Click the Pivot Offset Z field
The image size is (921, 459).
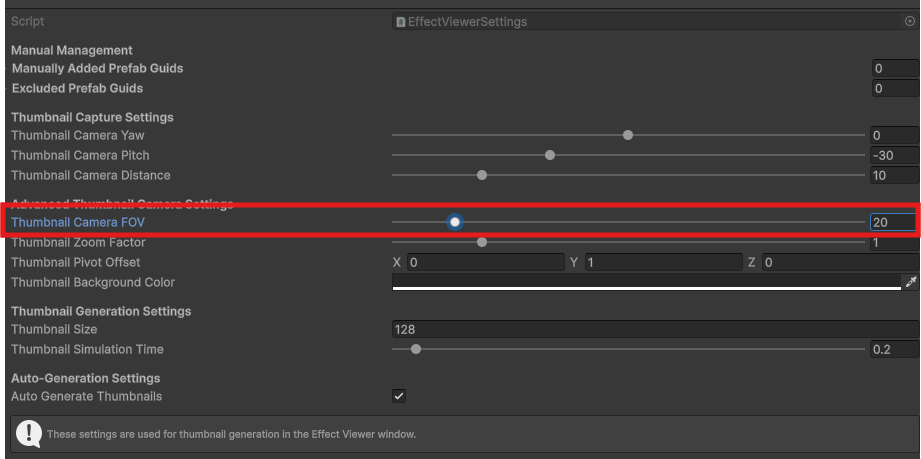click(x=838, y=262)
